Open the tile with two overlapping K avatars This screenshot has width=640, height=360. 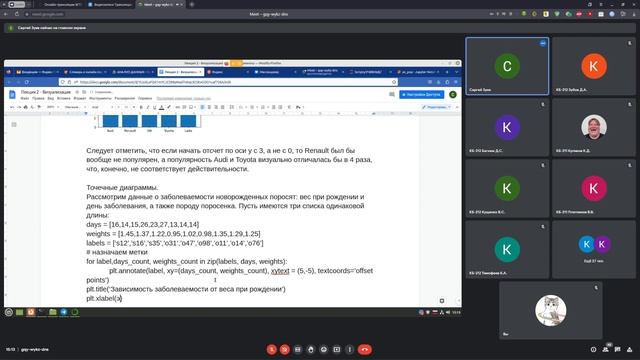tap(594, 249)
